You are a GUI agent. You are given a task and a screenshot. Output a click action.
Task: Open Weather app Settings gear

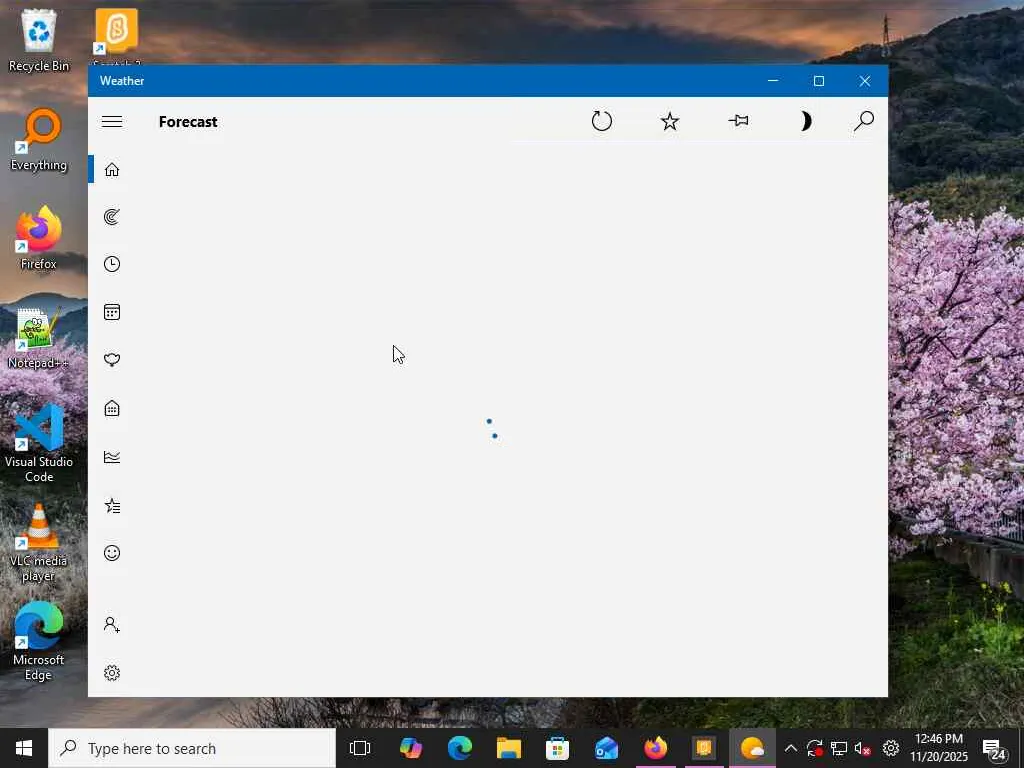(112, 673)
